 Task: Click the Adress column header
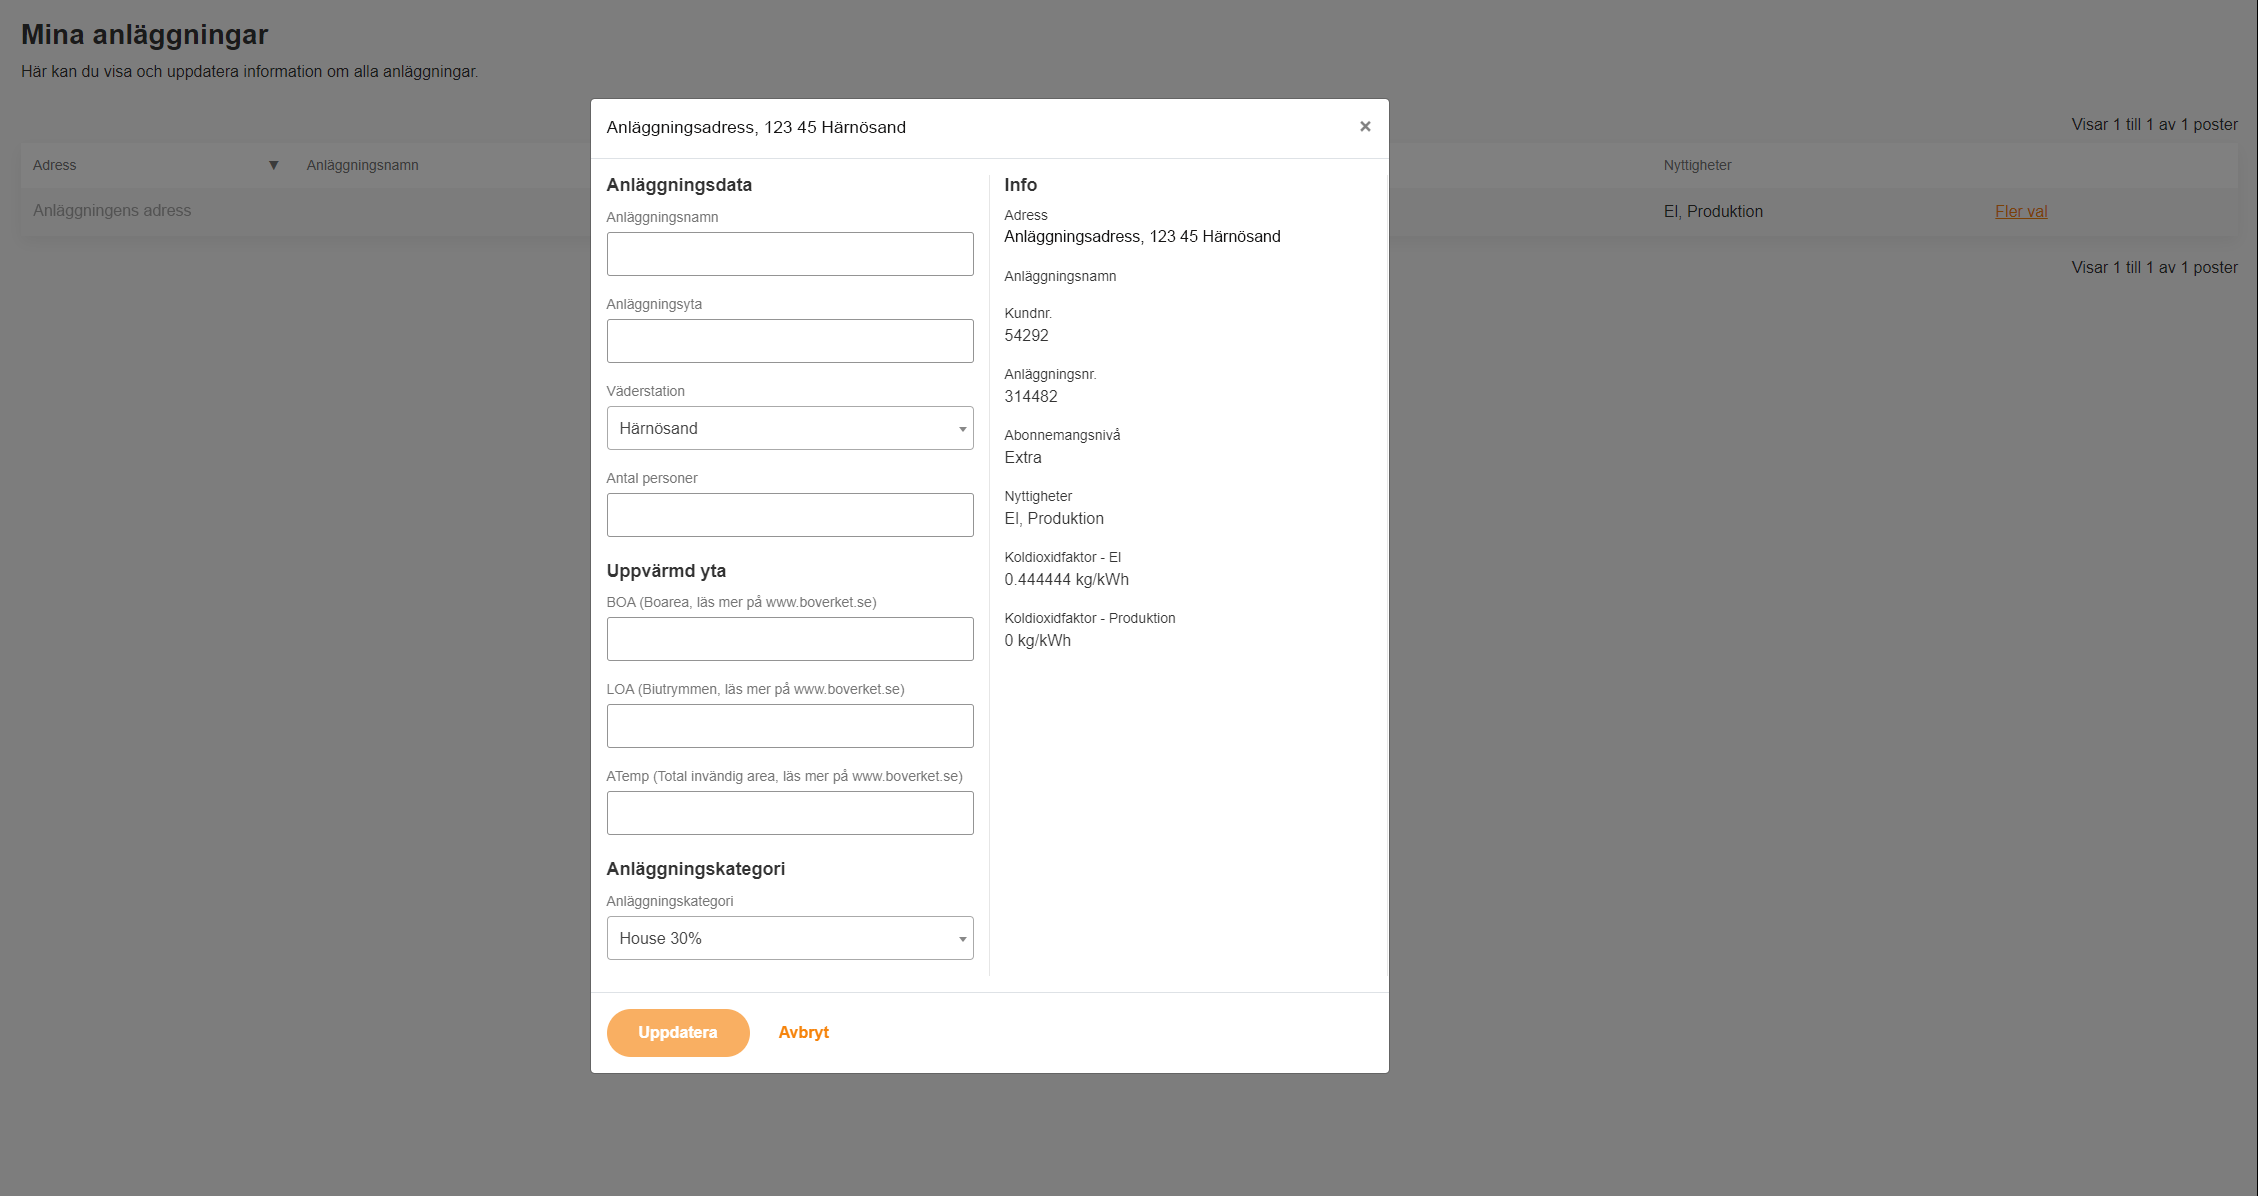55,165
